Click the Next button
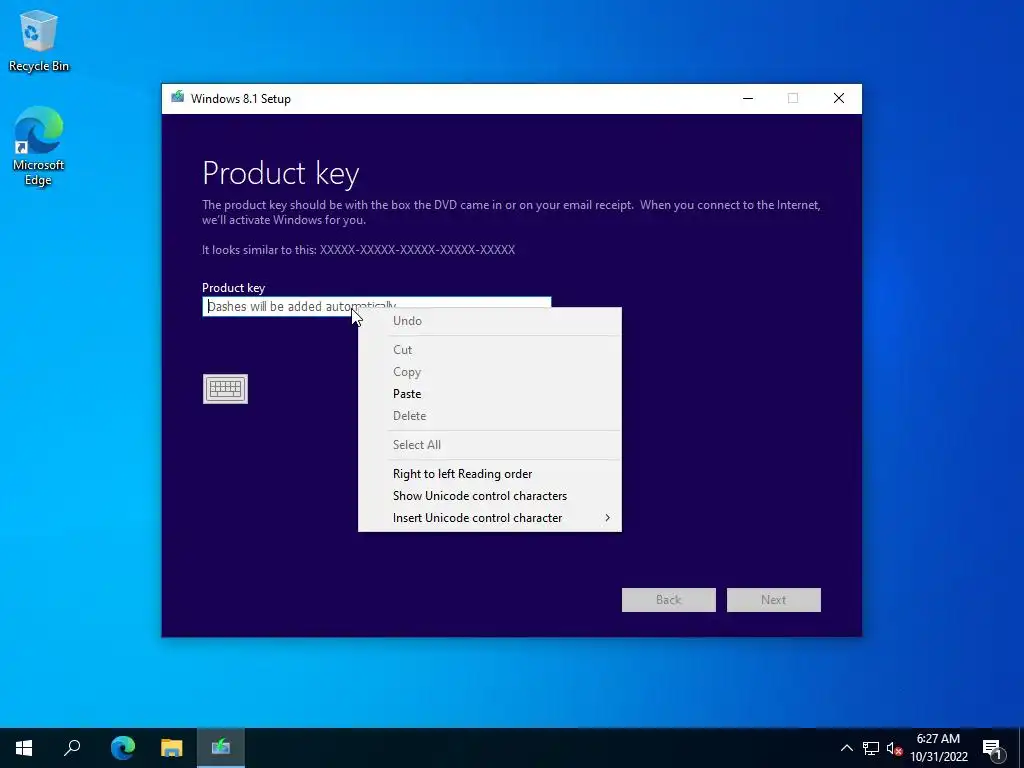This screenshot has height=768, width=1024. pos(774,600)
